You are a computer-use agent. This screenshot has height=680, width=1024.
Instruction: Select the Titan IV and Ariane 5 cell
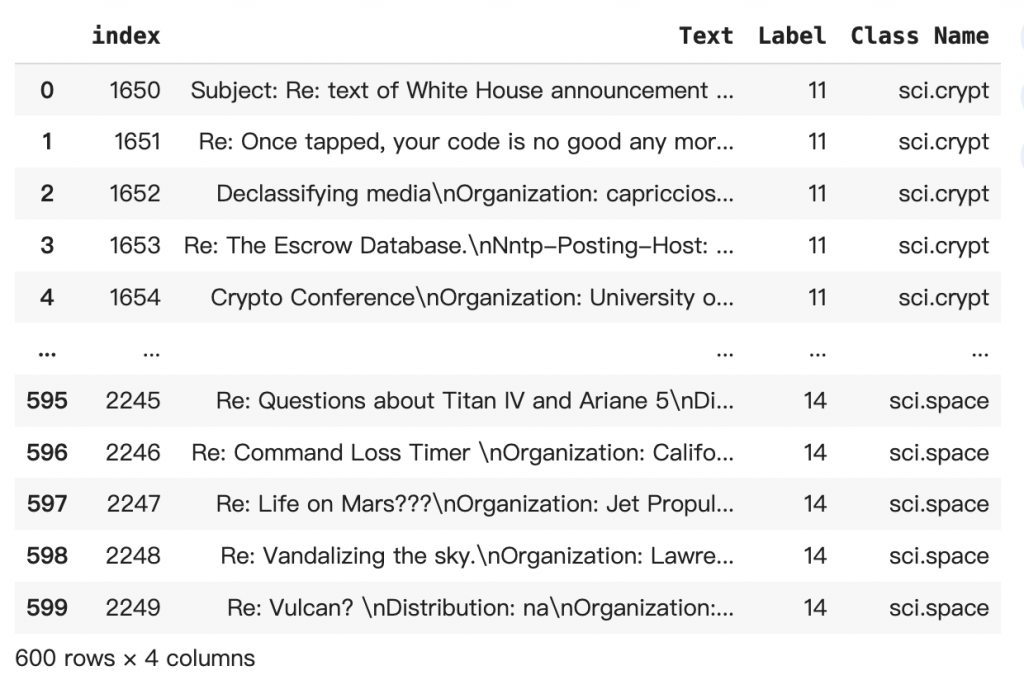(475, 400)
